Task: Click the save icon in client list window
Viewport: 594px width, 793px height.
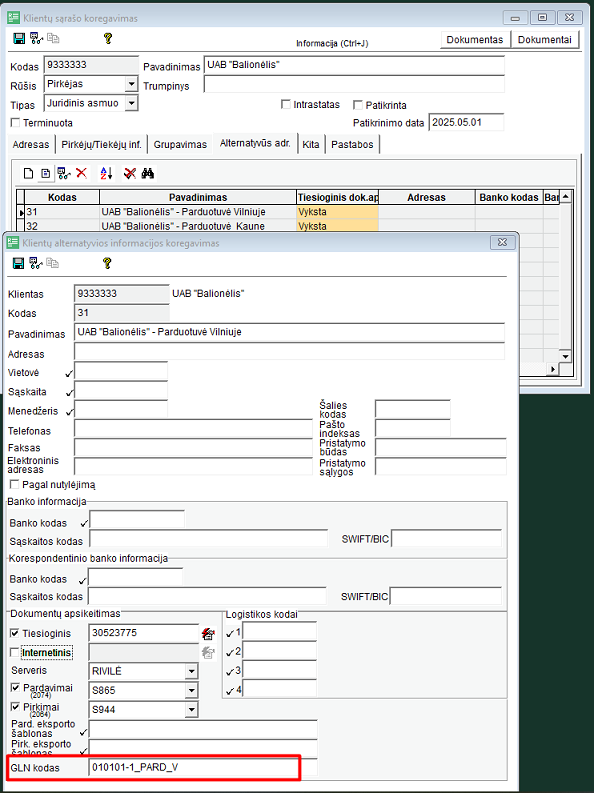Action: (19, 38)
